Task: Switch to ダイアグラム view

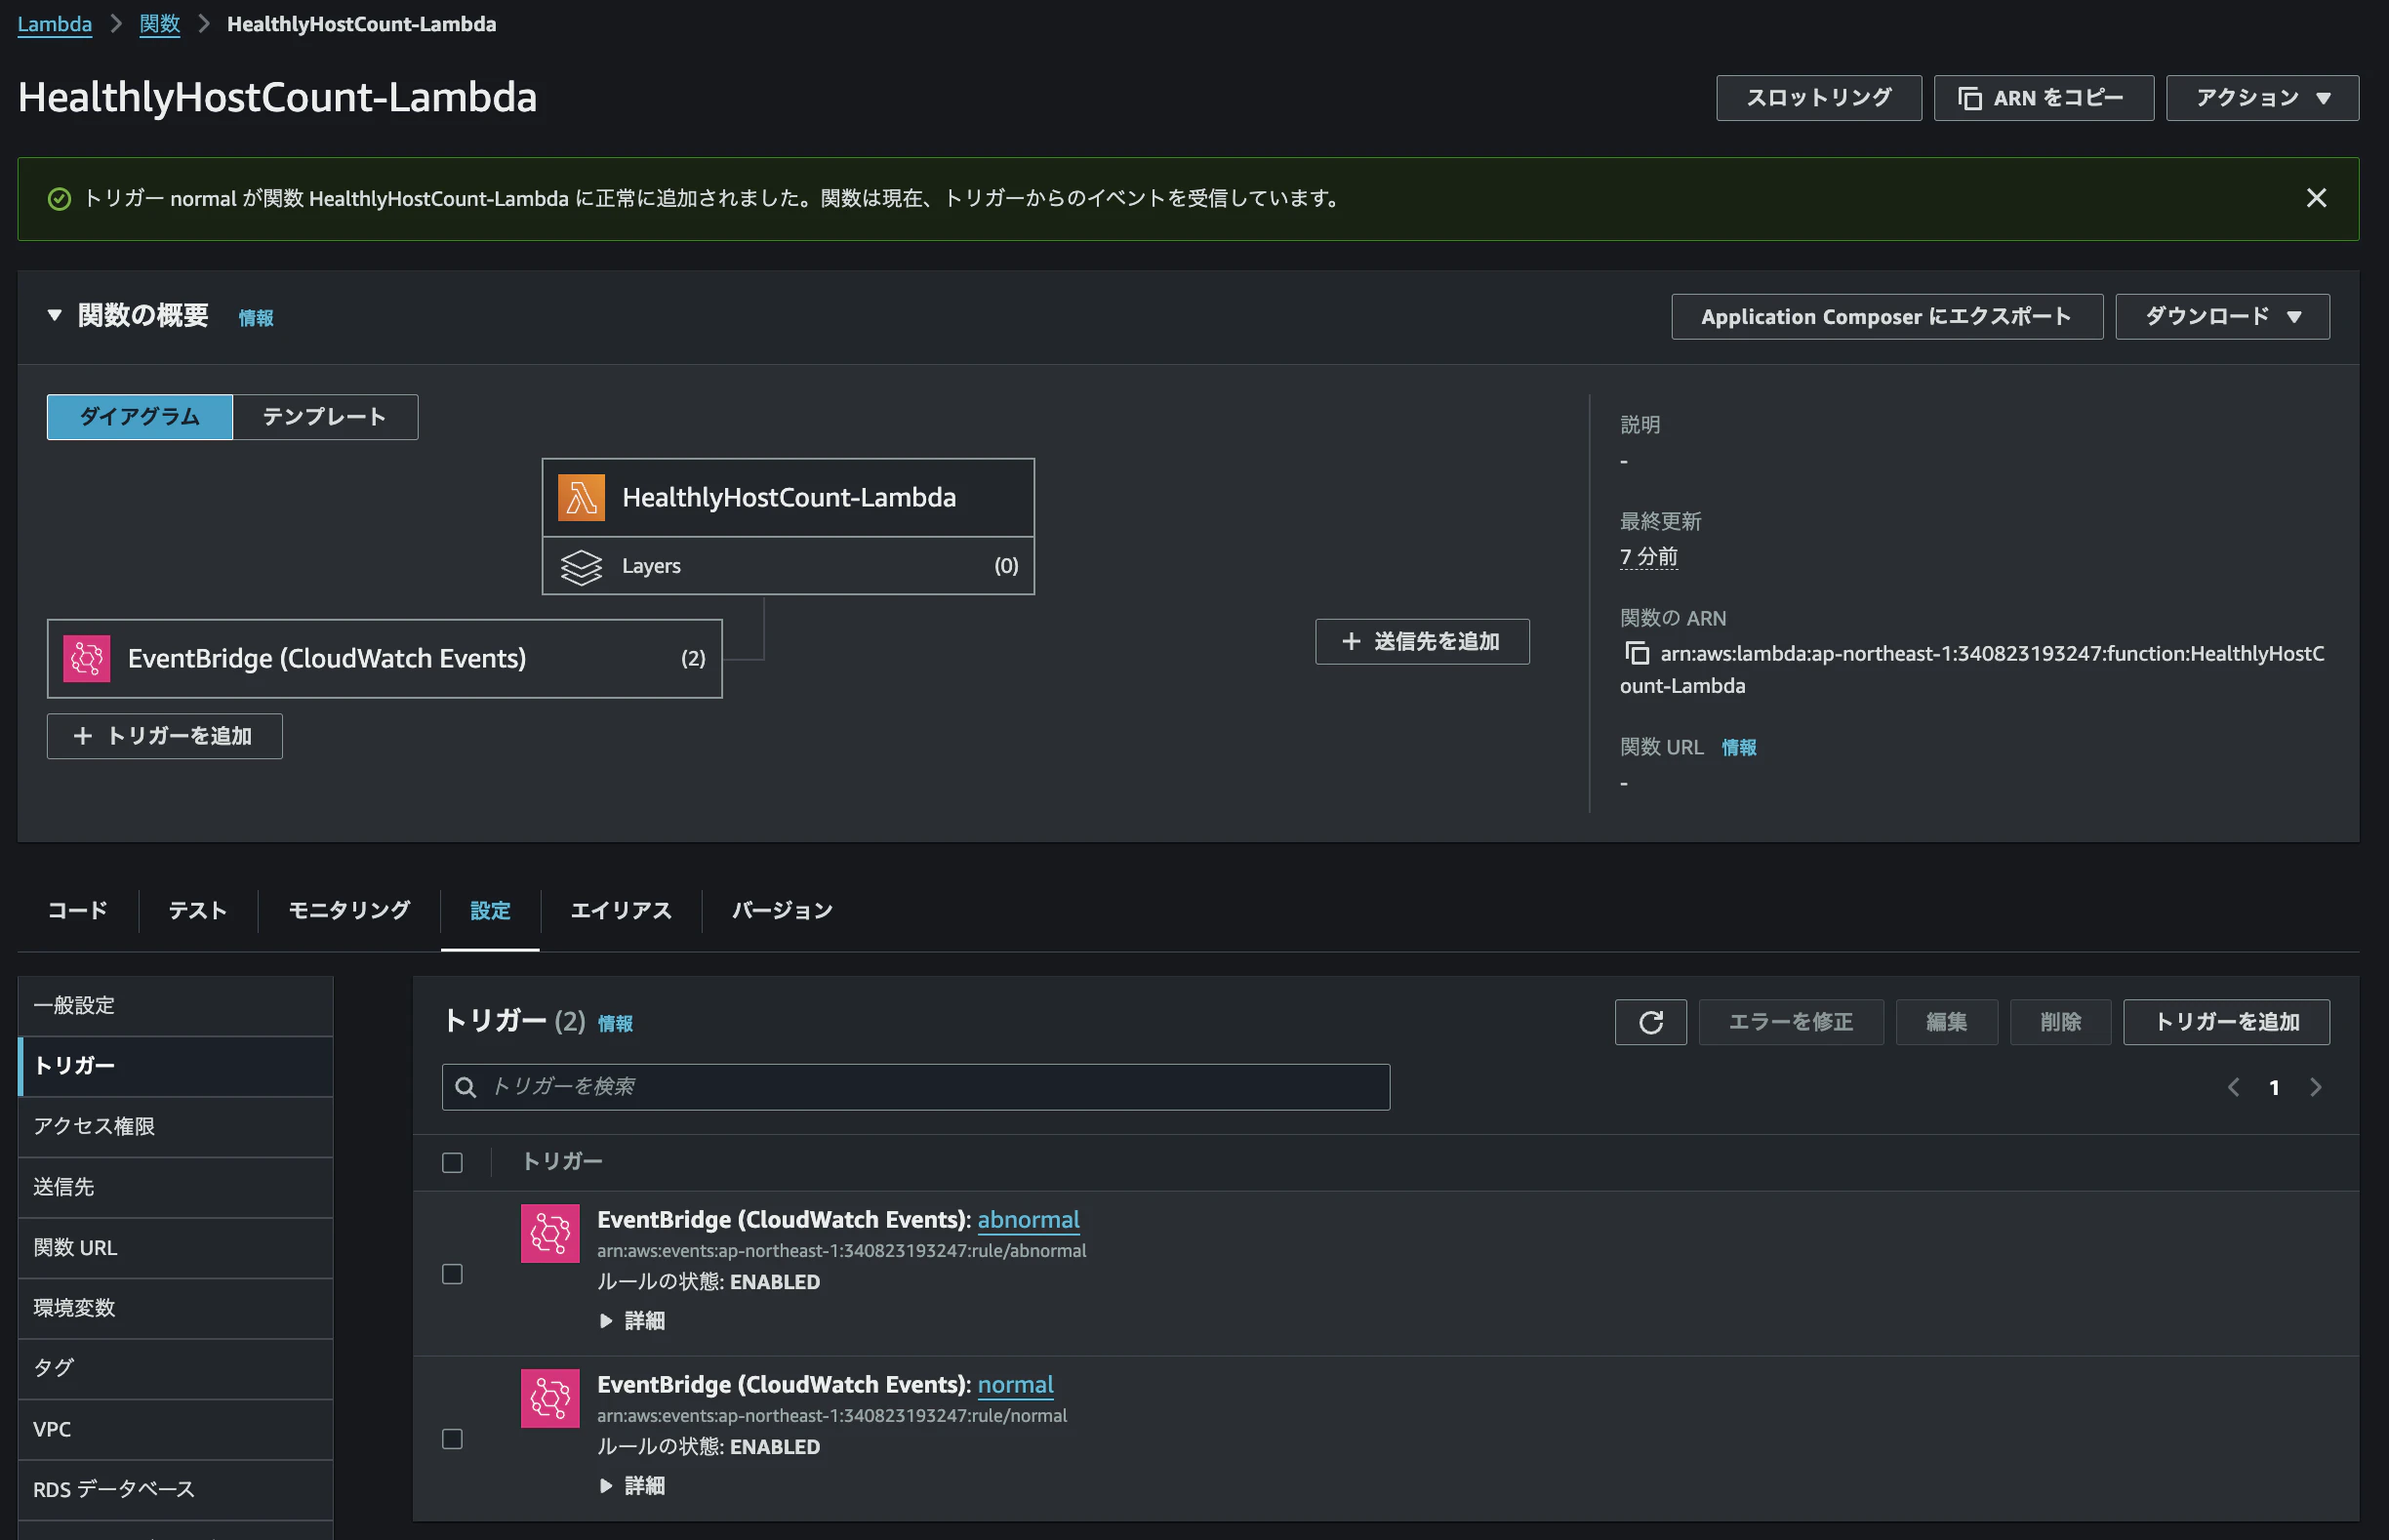Action: [140, 417]
